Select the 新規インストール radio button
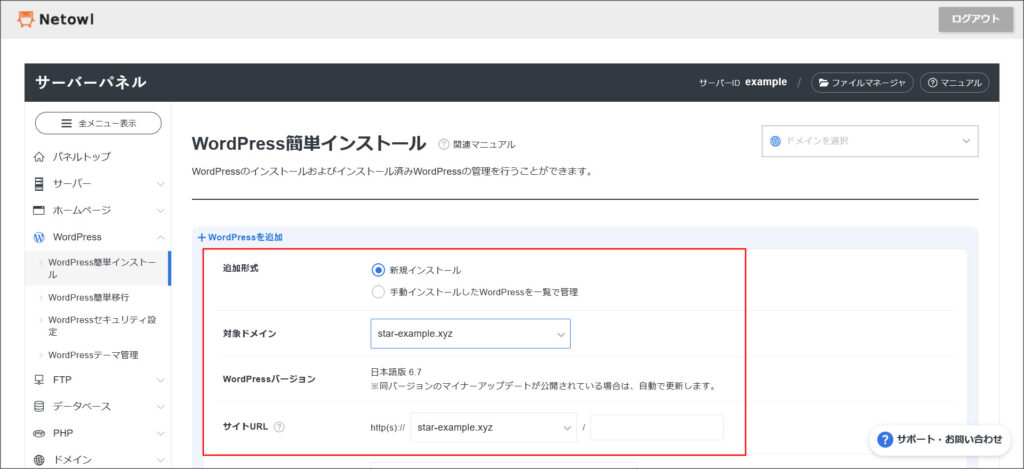 (377, 270)
